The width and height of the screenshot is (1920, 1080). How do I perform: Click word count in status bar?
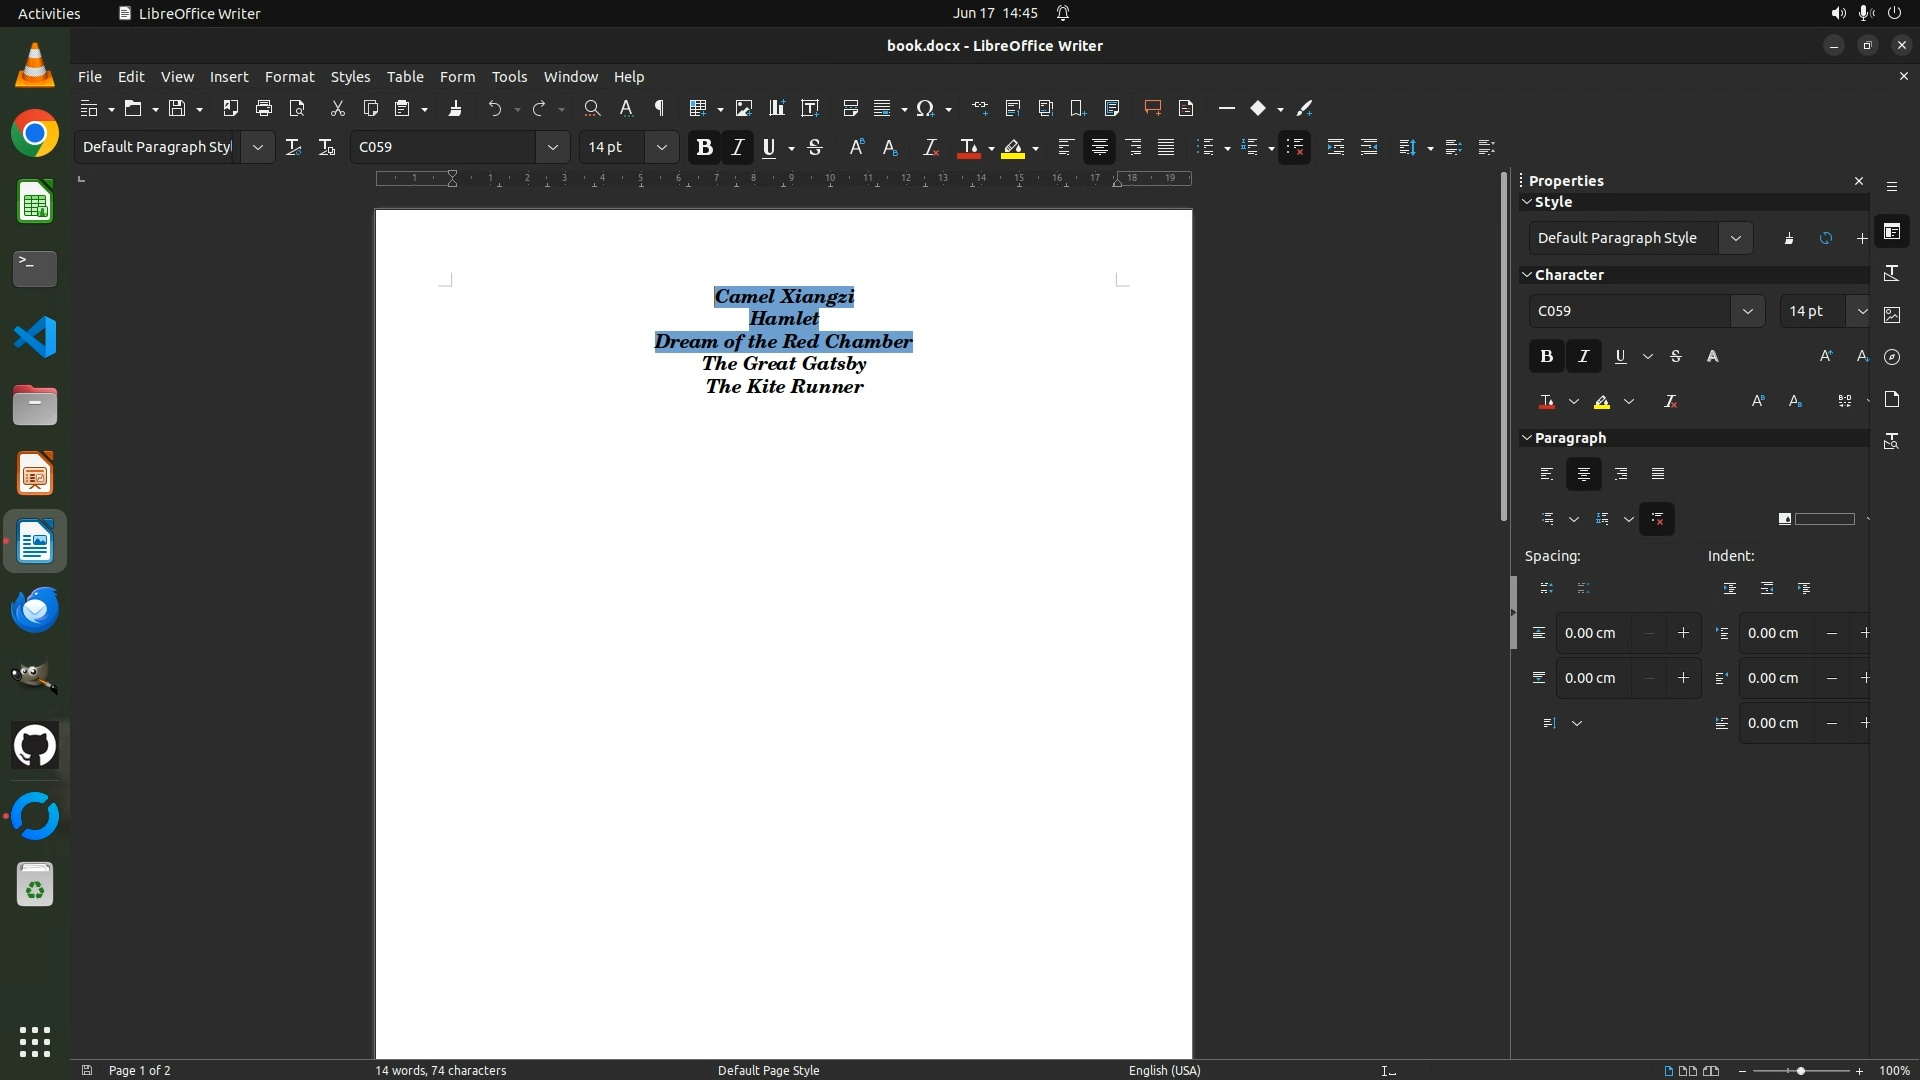[x=440, y=1070]
